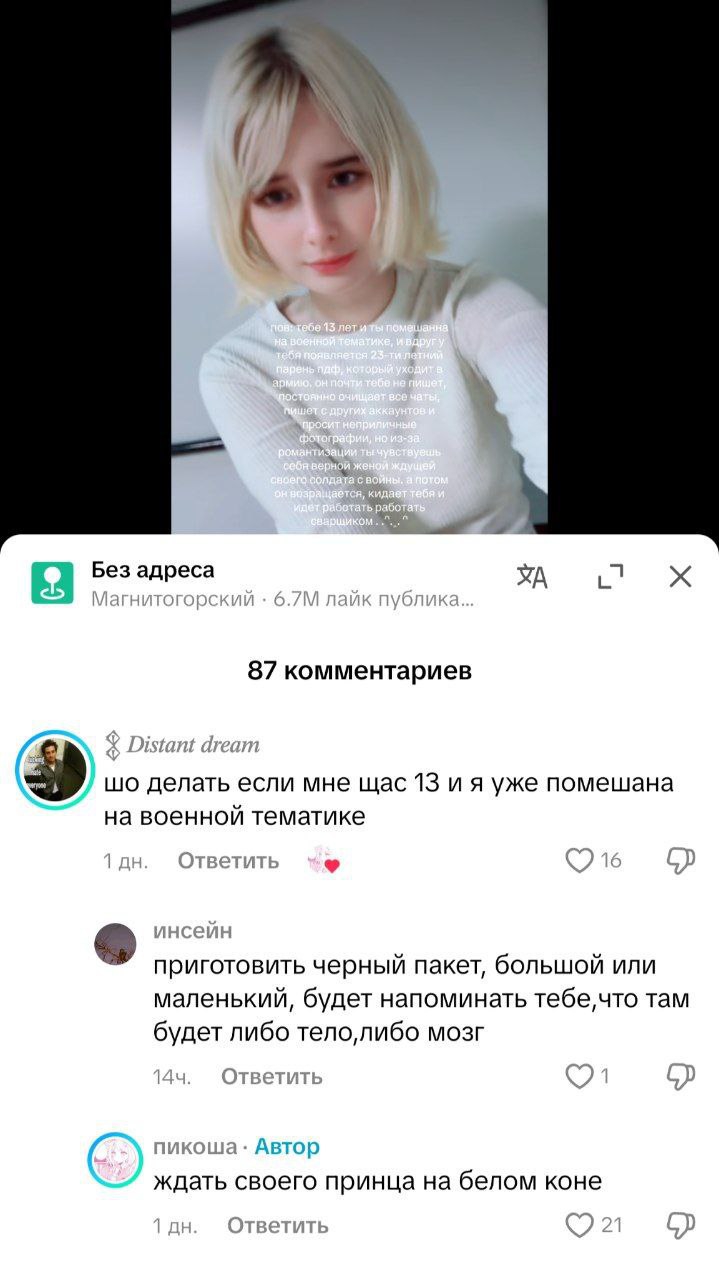Dislike the инсейн reply

tap(680, 1077)
